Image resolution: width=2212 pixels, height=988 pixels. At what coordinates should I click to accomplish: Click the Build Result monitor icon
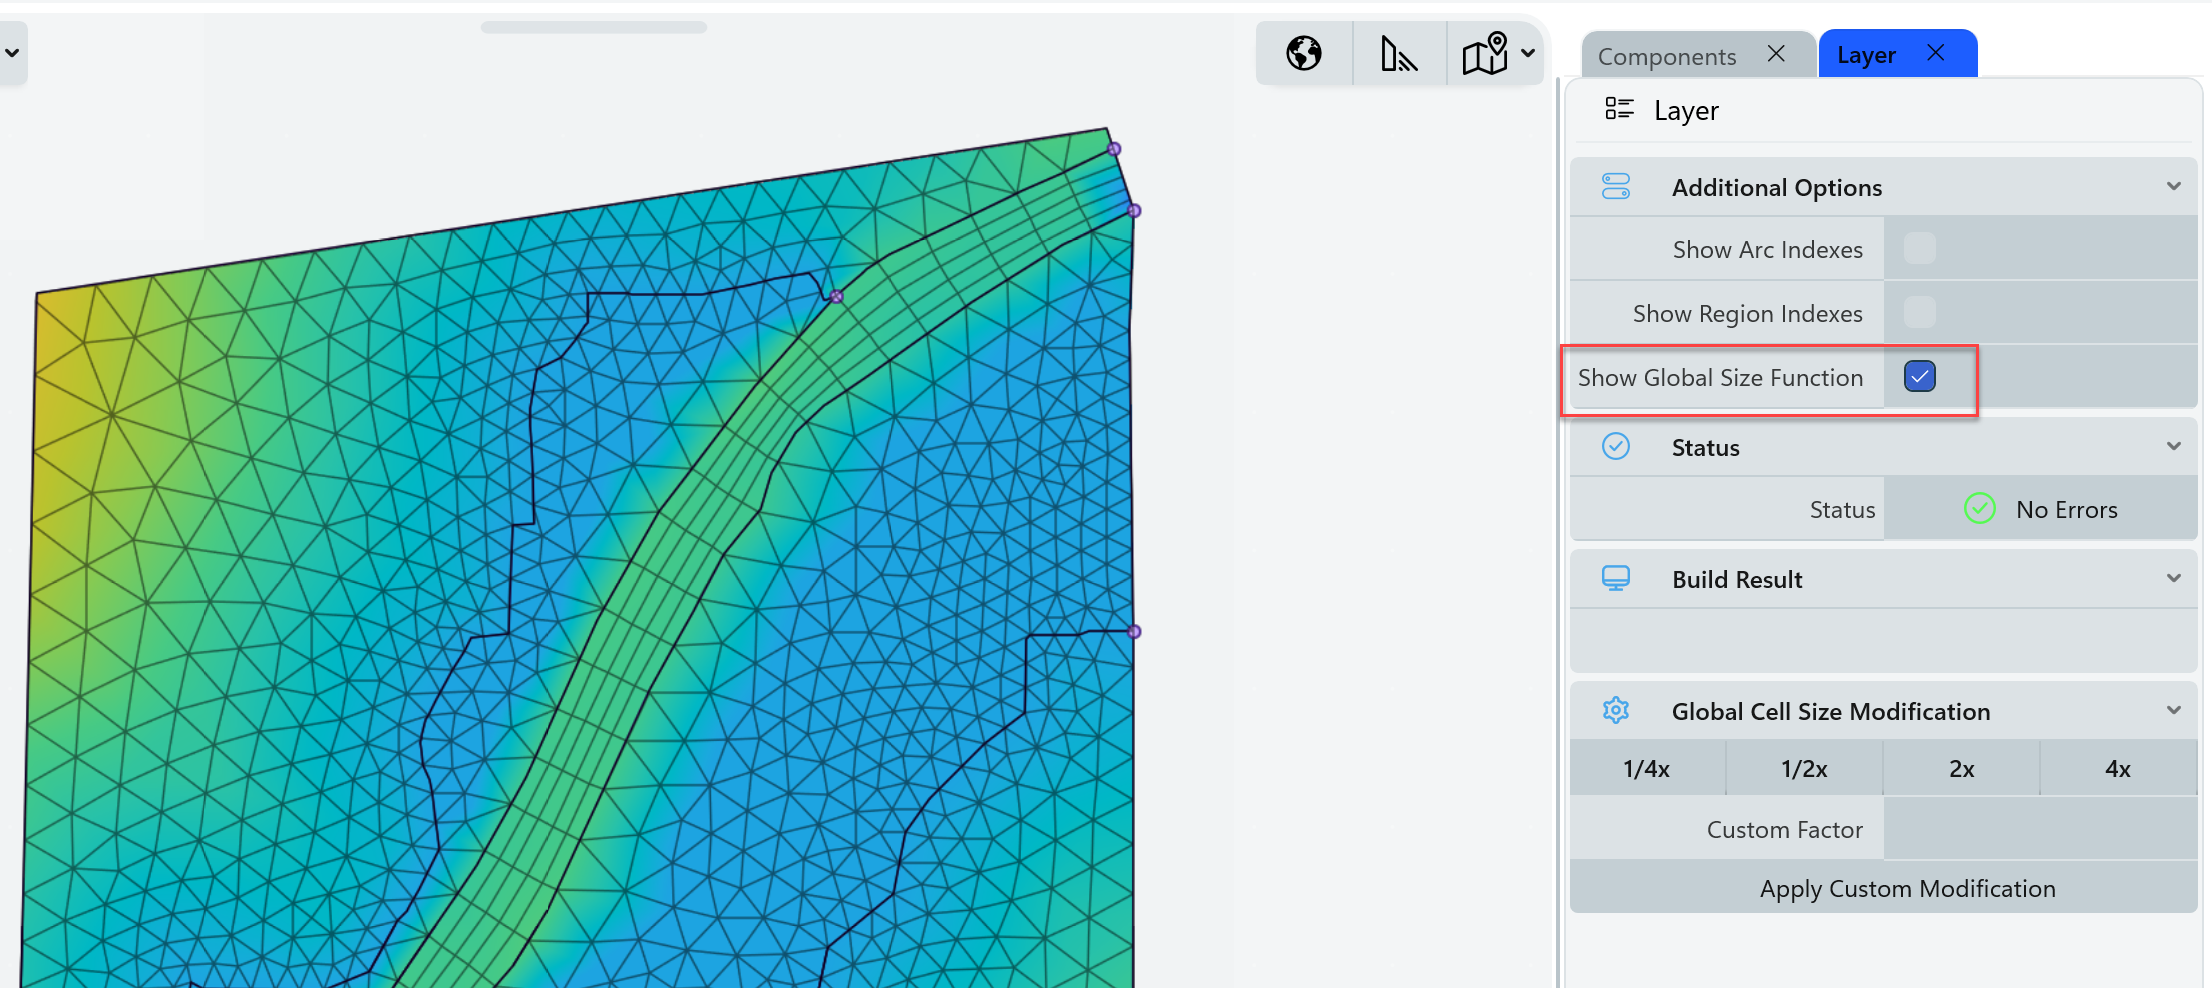point(1616,579)
